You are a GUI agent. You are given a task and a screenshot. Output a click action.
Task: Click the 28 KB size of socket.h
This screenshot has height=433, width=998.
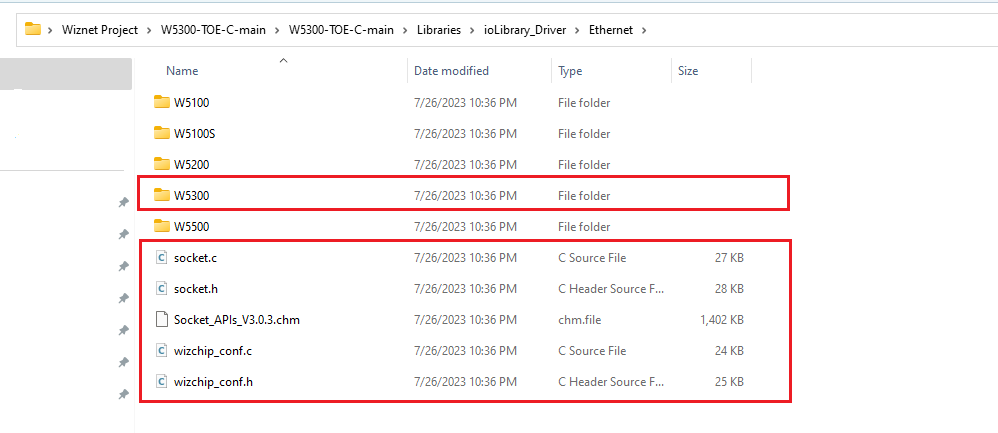(x=729, y=288)
